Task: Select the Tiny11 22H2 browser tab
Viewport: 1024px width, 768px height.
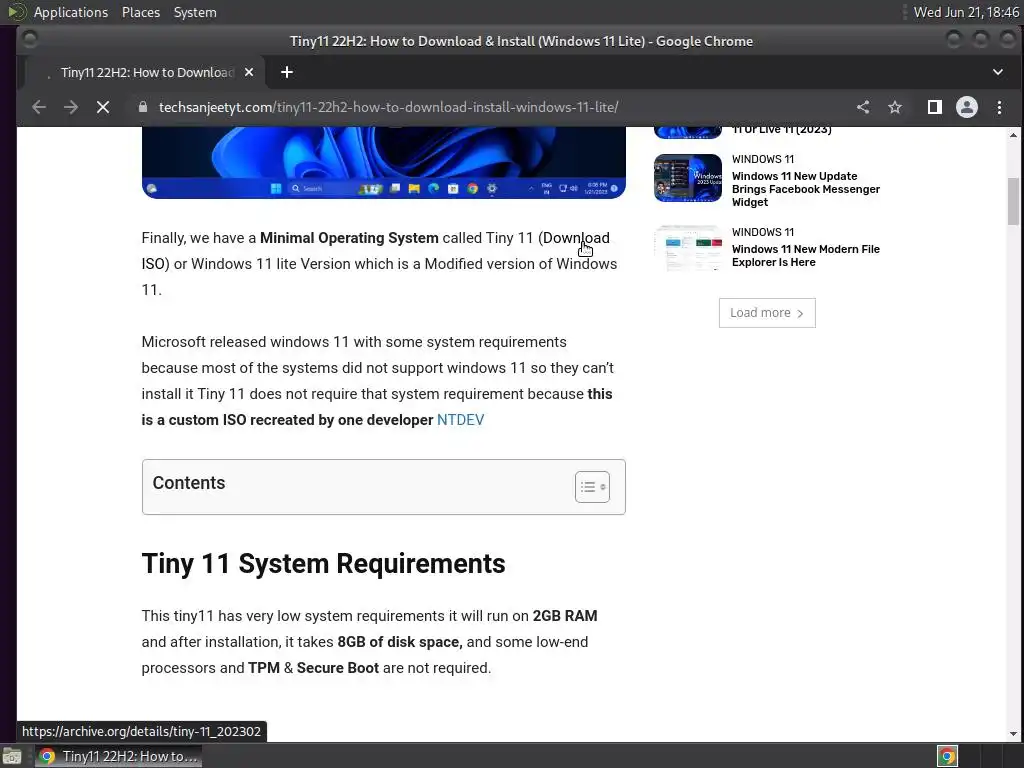Action: coord(145,72)
